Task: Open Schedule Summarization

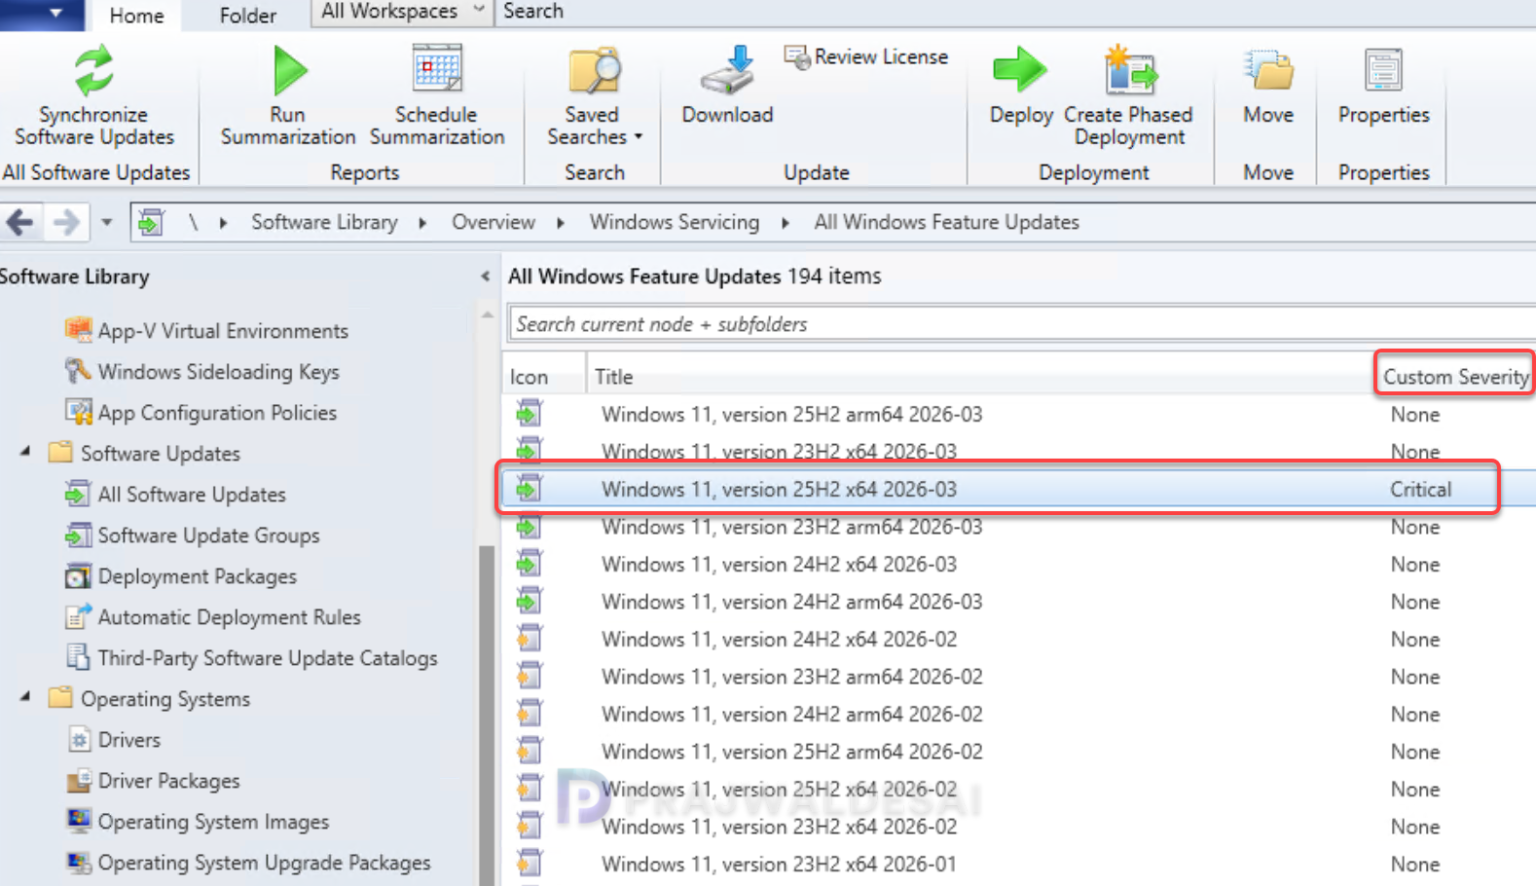Action: 437,97
